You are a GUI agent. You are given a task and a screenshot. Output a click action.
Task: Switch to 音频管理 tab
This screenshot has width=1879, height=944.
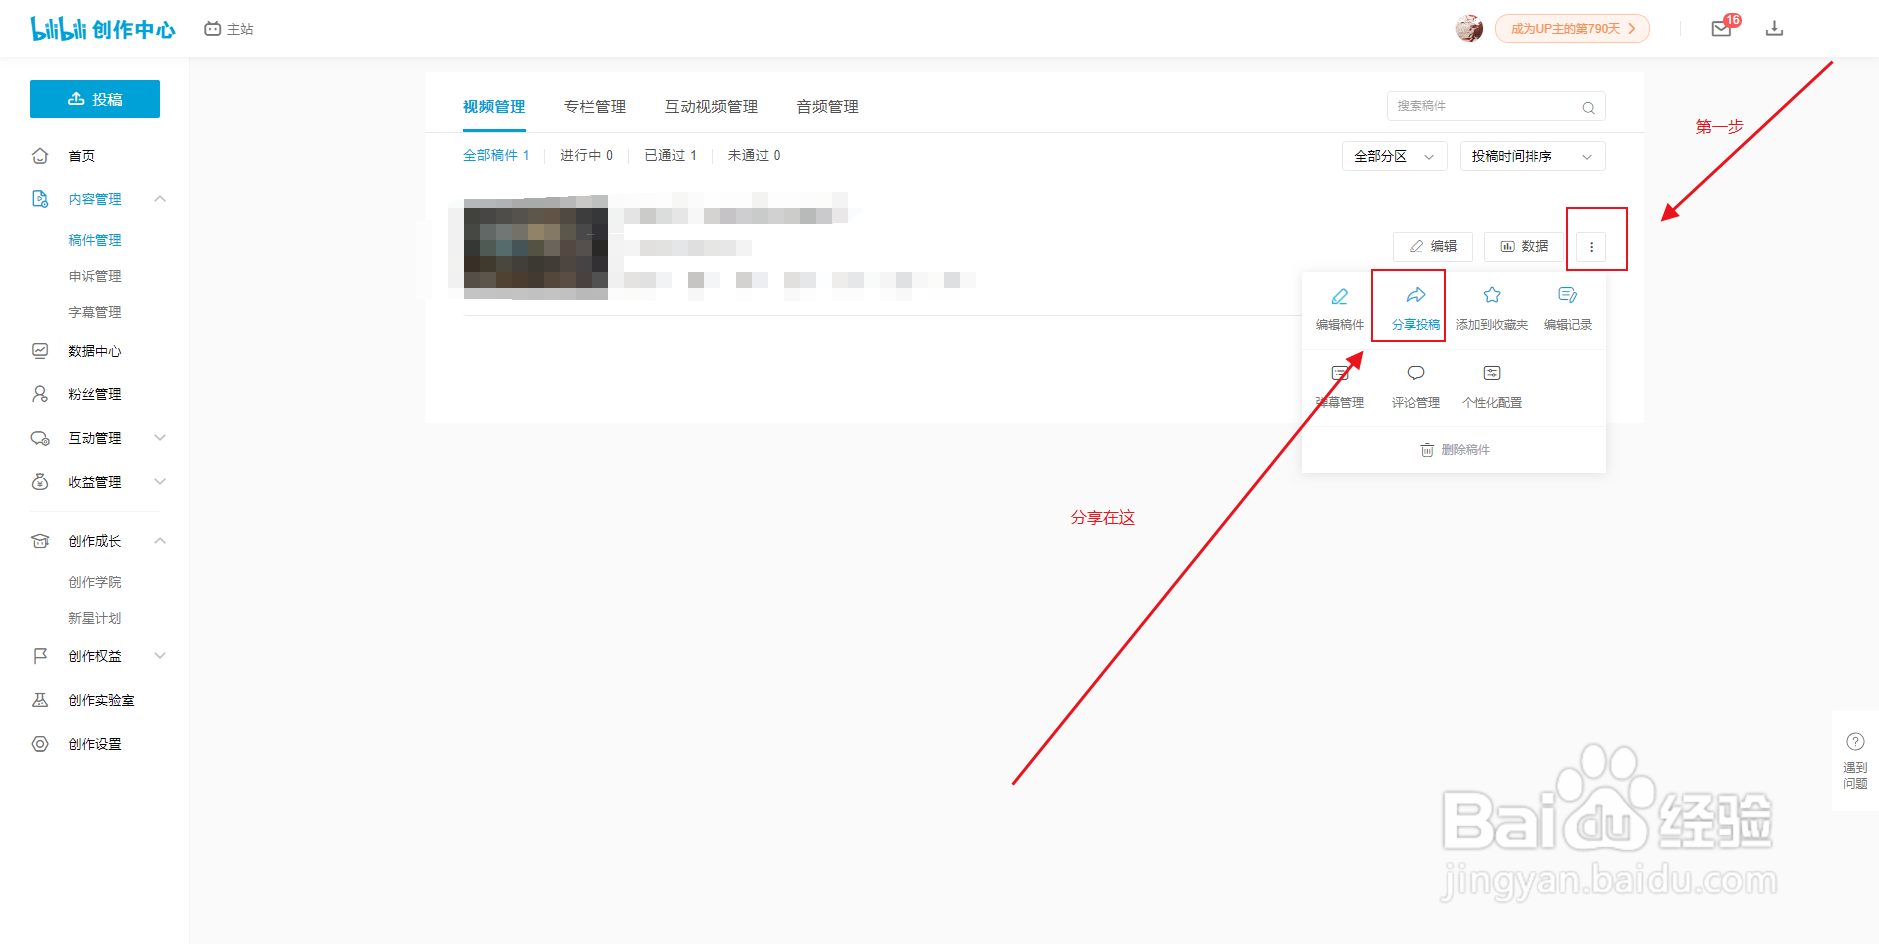827,107
